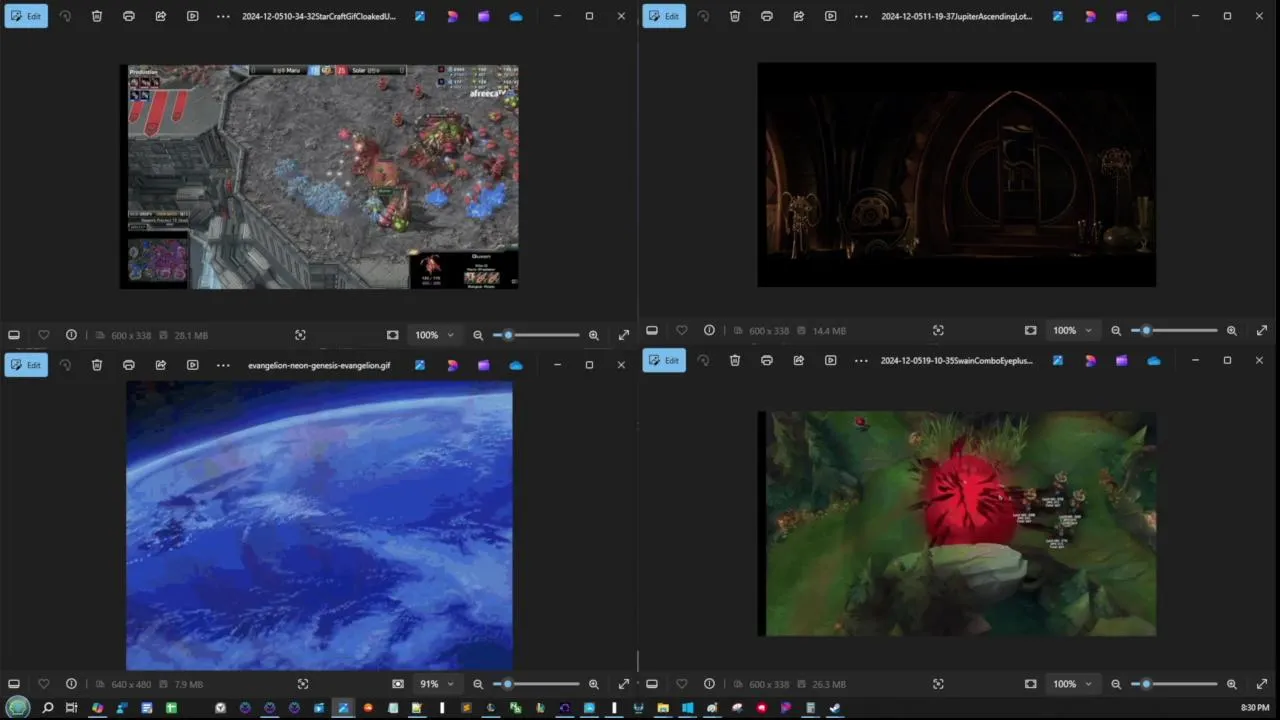Delete the SwainCombo GIF

[x=735, y=360]
